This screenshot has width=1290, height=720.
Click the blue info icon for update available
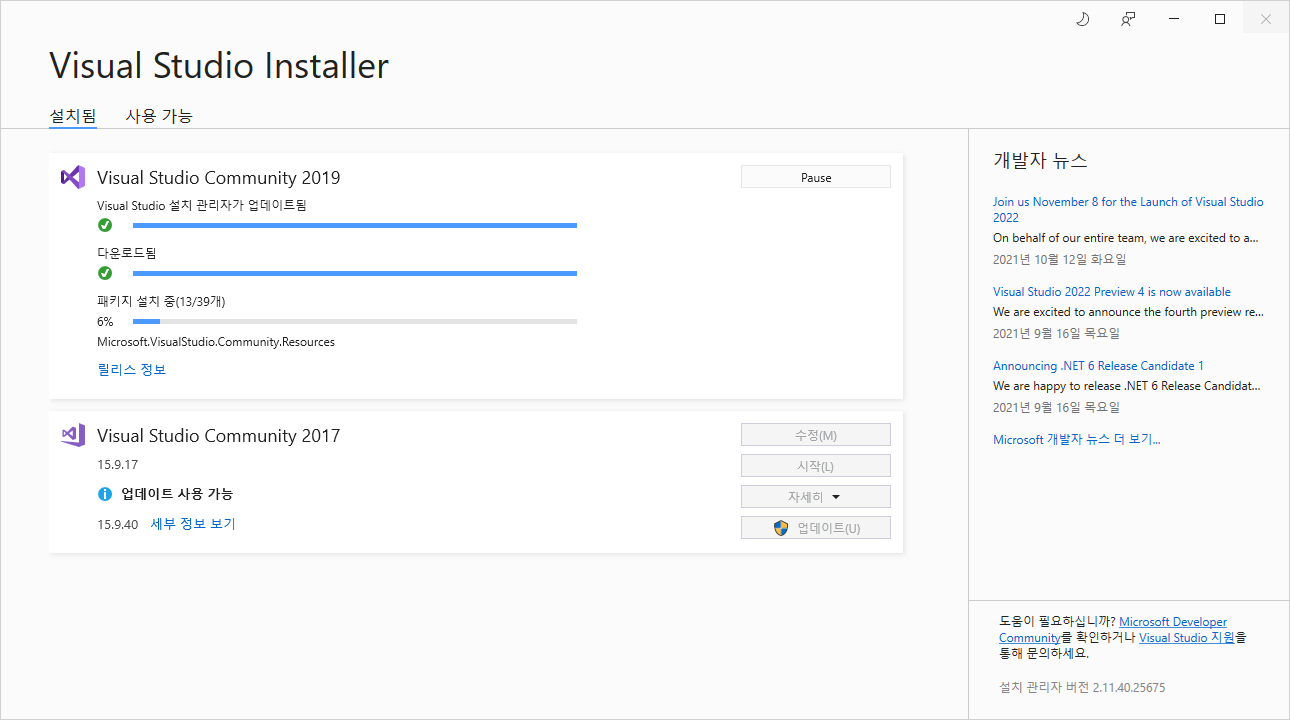[105, 494]
